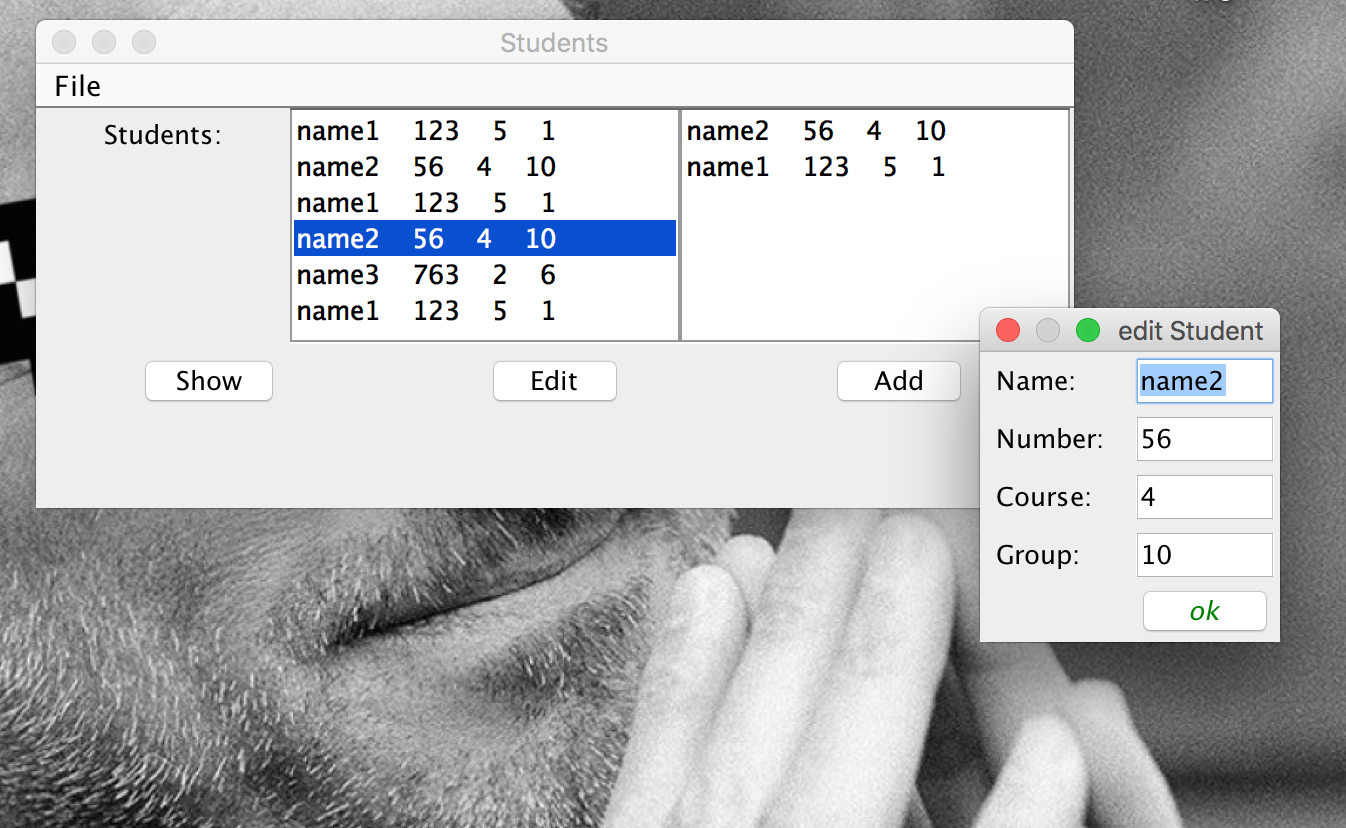Click the Number: label in edit dialog

point(1050,439)
